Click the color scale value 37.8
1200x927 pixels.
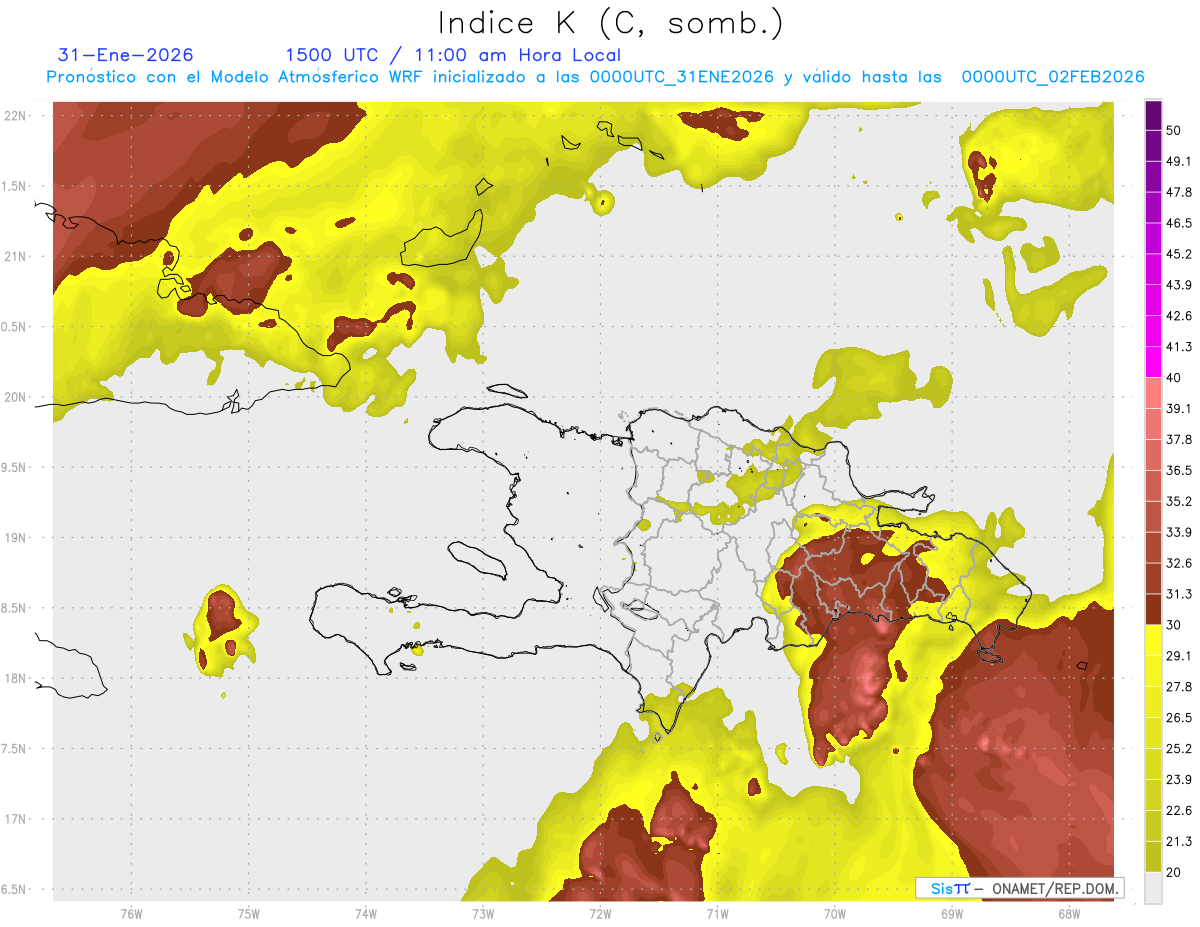(1179, 440)
